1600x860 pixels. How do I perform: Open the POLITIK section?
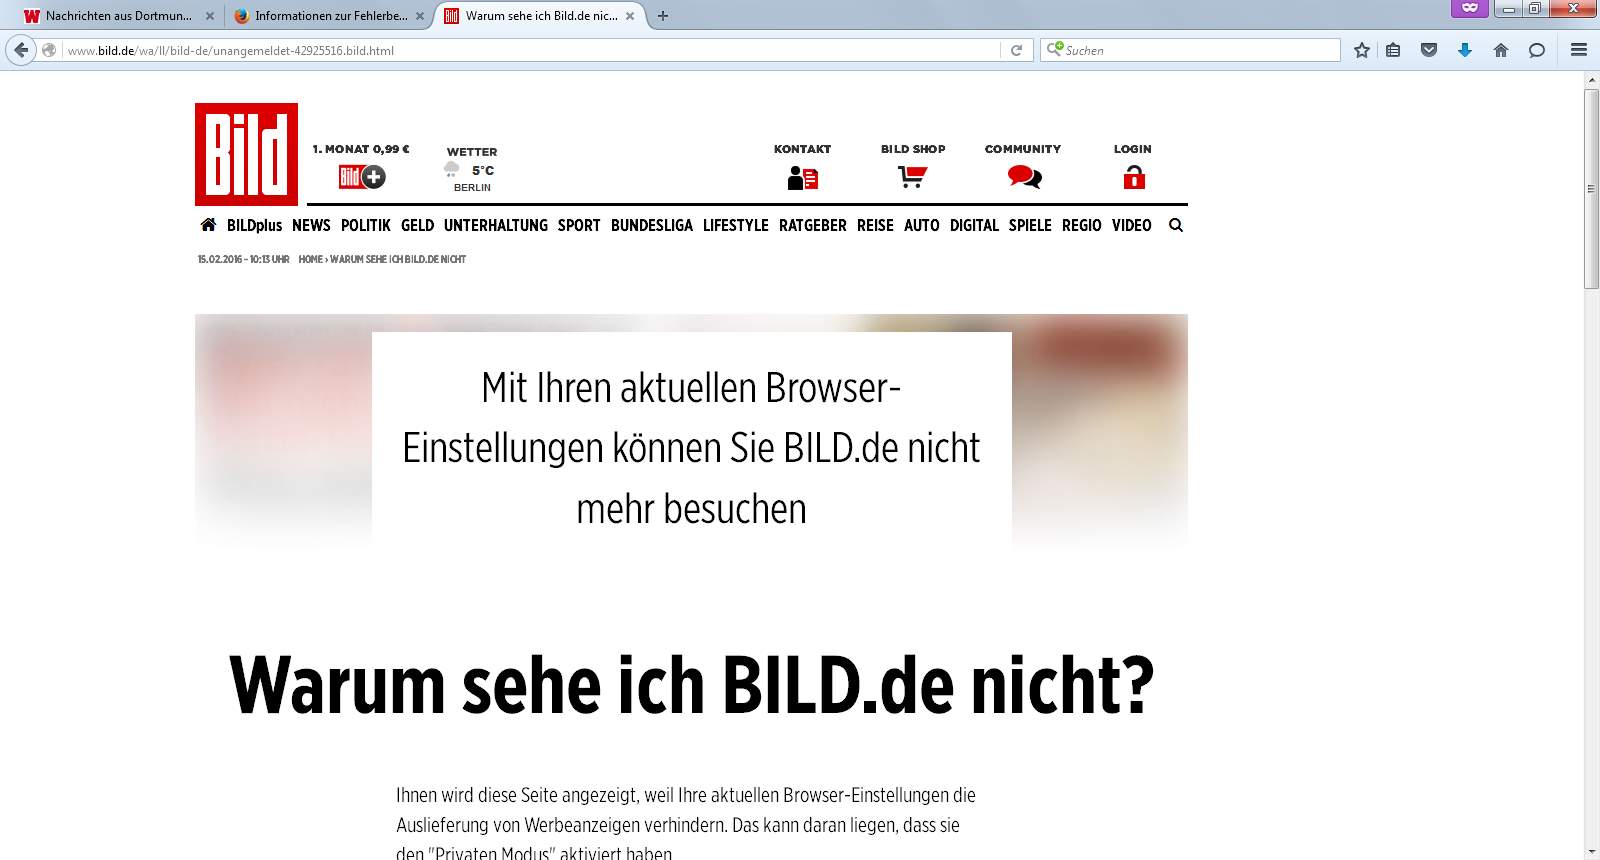click(x=366, y=226)
